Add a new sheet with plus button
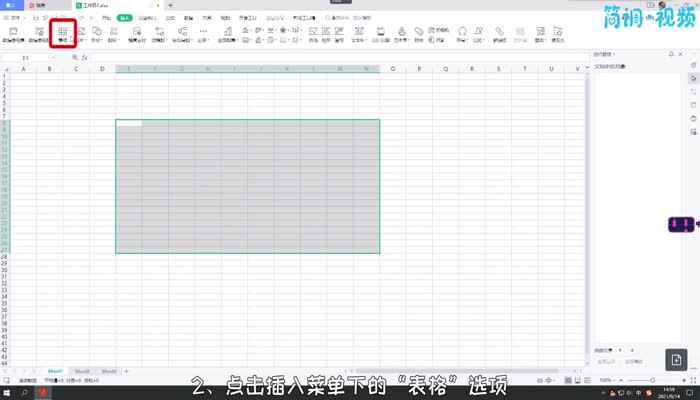 pyautogui.click(x=126, y=370)
